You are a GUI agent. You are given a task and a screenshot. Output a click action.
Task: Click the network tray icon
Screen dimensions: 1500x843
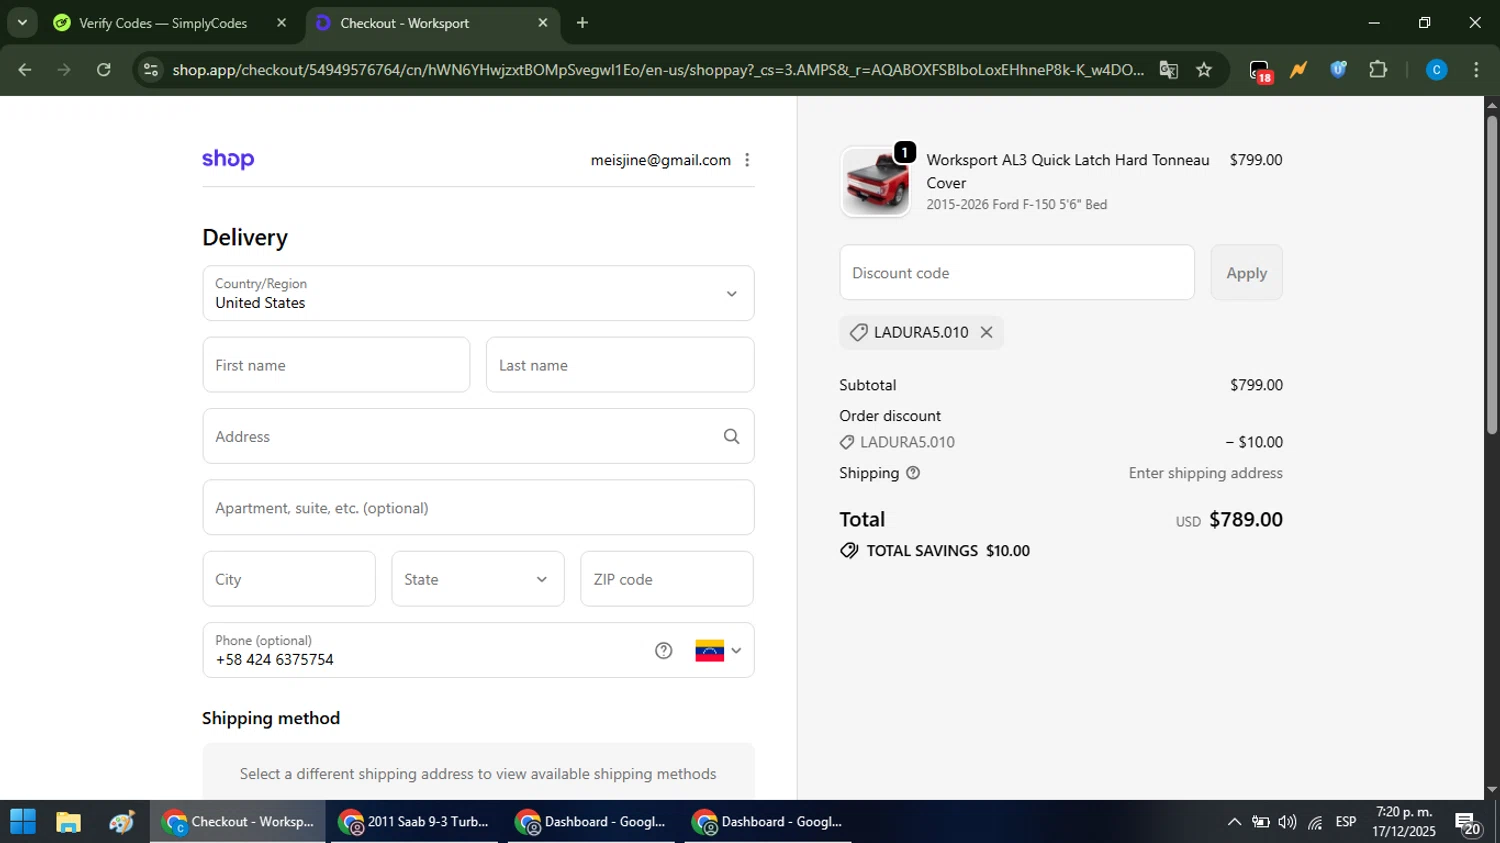pyautogui.click(x=1315, y=822)
